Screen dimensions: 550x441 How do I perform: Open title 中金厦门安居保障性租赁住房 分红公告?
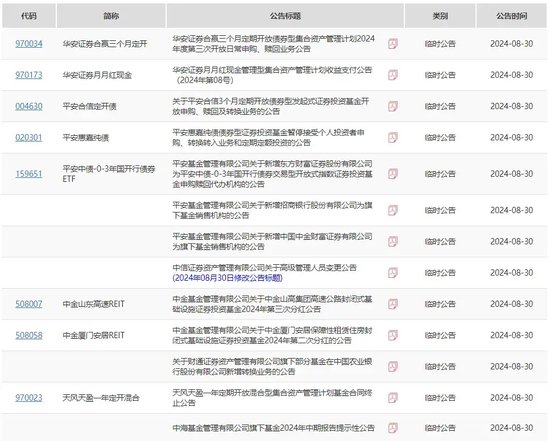272,335
